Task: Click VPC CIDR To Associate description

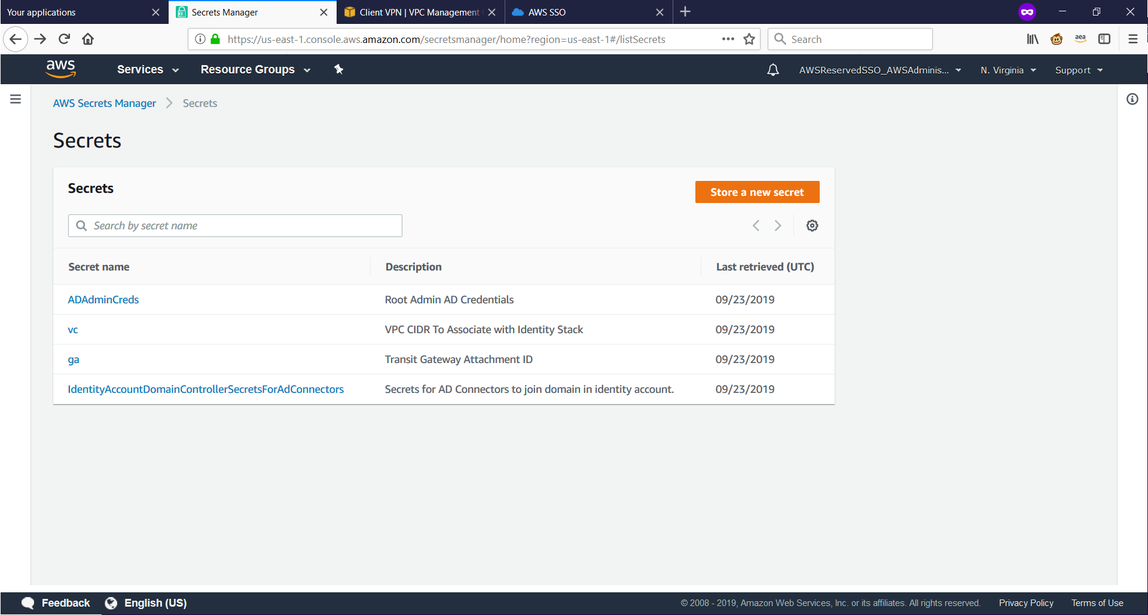Action: (484, 329)
